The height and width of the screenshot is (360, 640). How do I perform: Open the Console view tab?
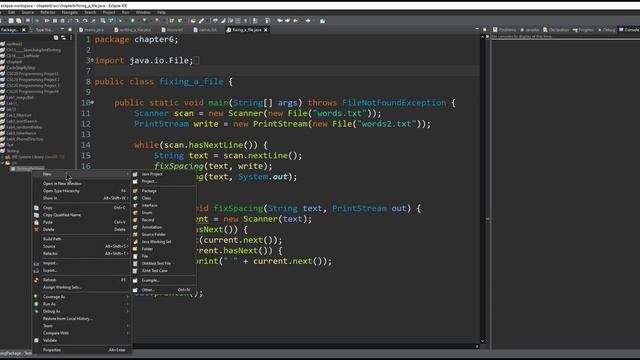pos(629,30)
